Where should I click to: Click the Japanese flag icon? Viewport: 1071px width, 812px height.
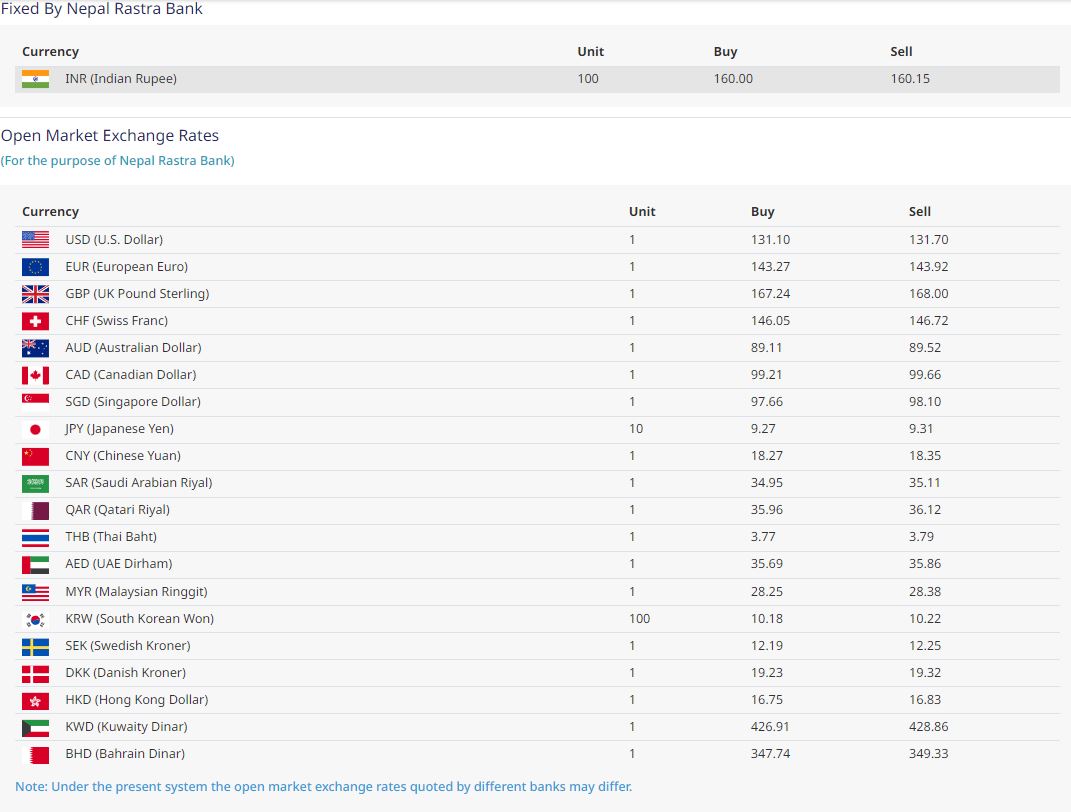pos(36,429)
